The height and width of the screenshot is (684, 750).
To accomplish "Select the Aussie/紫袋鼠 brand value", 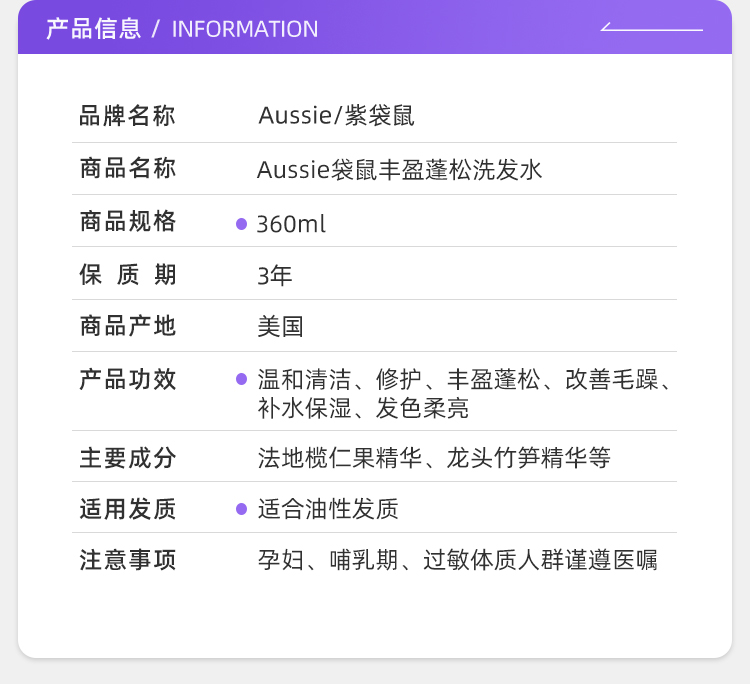I will pyautogui.click(x=336, y=116).
